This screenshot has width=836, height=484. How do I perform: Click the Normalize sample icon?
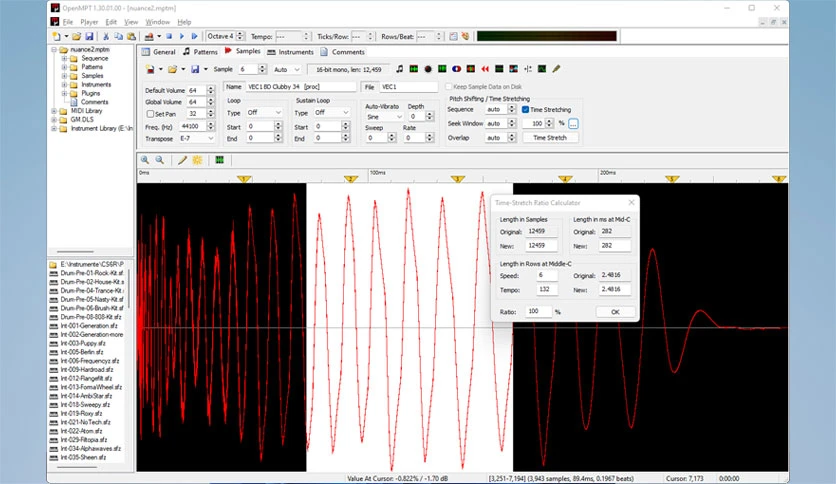pyautogui.click(x=414, y=69)
